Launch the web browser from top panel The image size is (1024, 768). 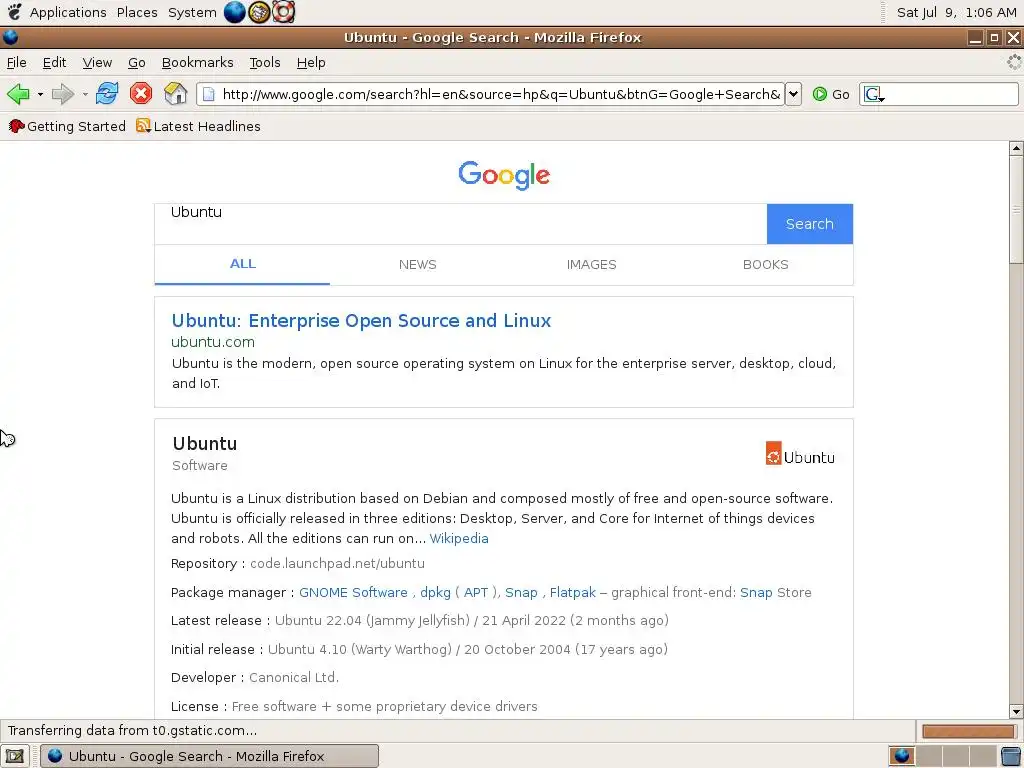pos(234,12)
